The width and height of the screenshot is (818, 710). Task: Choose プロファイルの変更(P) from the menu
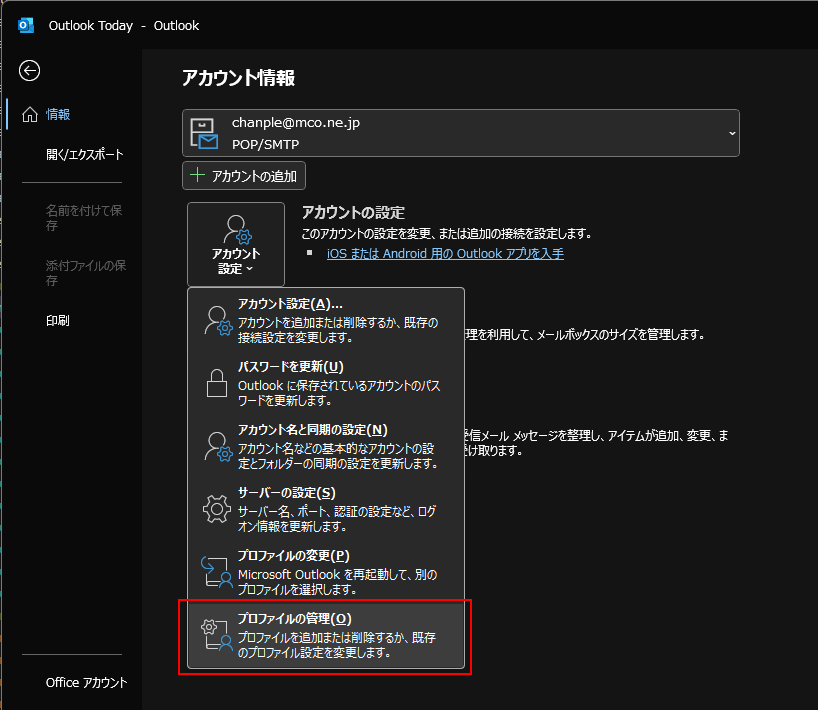tap(326, 572)
